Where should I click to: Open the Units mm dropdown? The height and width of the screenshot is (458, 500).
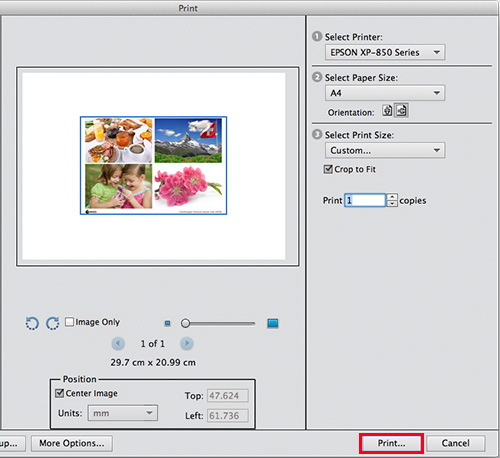click(123, 413)
